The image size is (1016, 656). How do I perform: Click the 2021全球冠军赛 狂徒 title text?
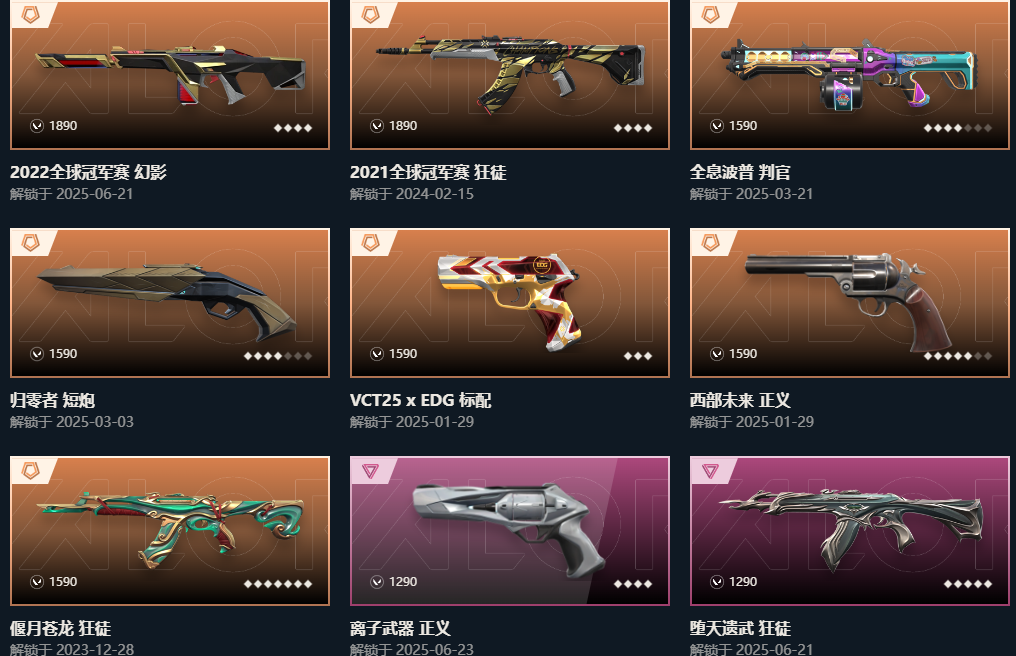click(x=428, y=172)
